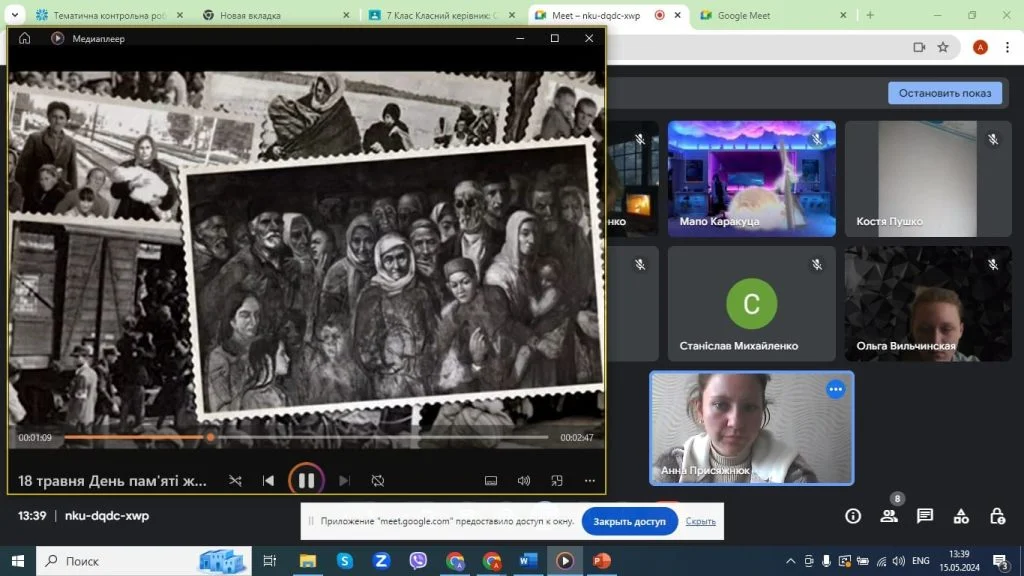This screenshot has width=1024, height=576.
Task: Go to Media Player home
Action: coord(25,39)
